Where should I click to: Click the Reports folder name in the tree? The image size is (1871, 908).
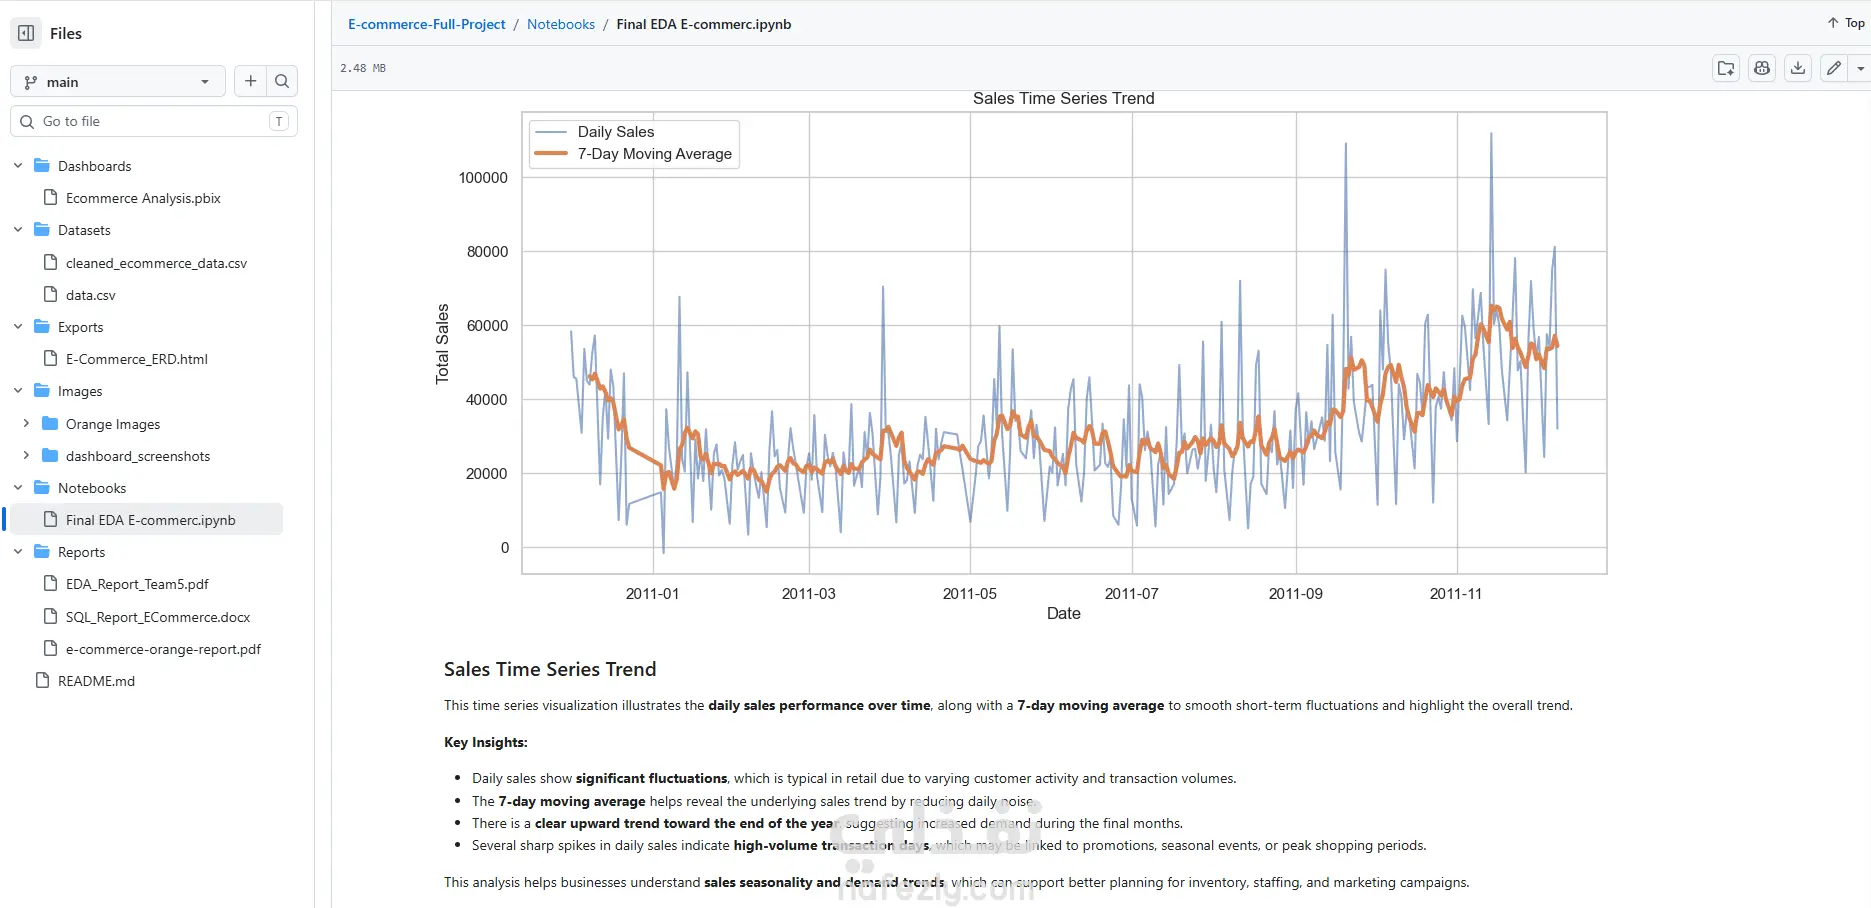pyautogui.click(x=81, y=552)
